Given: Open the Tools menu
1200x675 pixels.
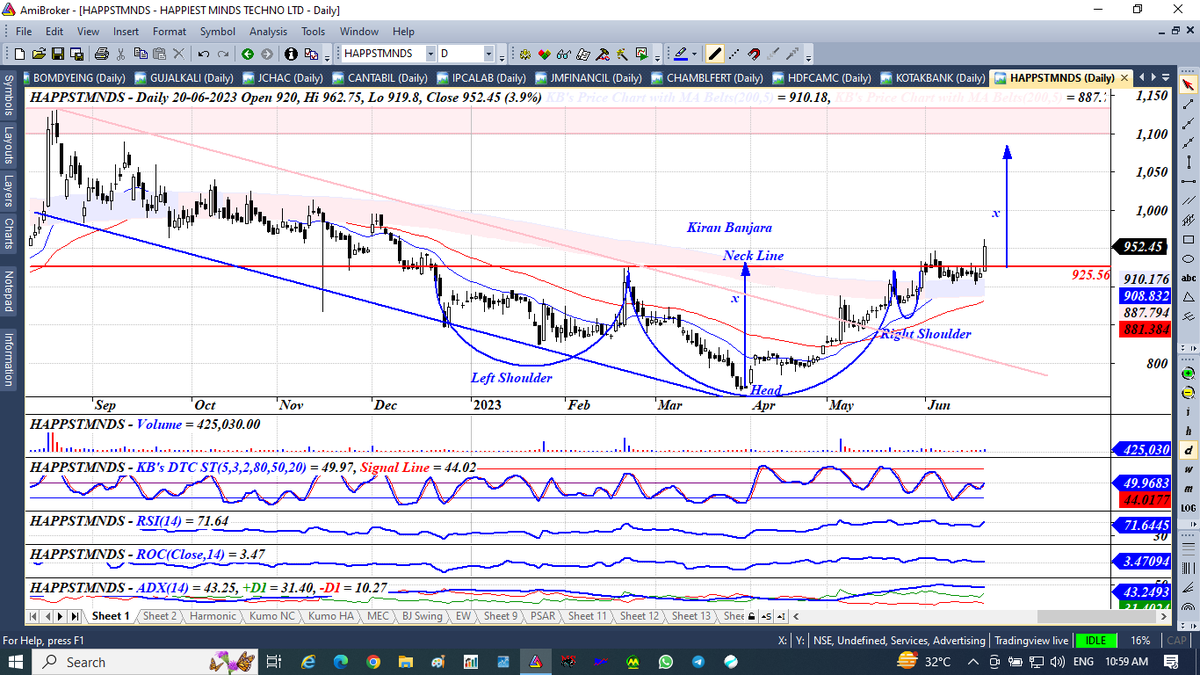Looking at the screenshot, I should [x=313, y=31].
